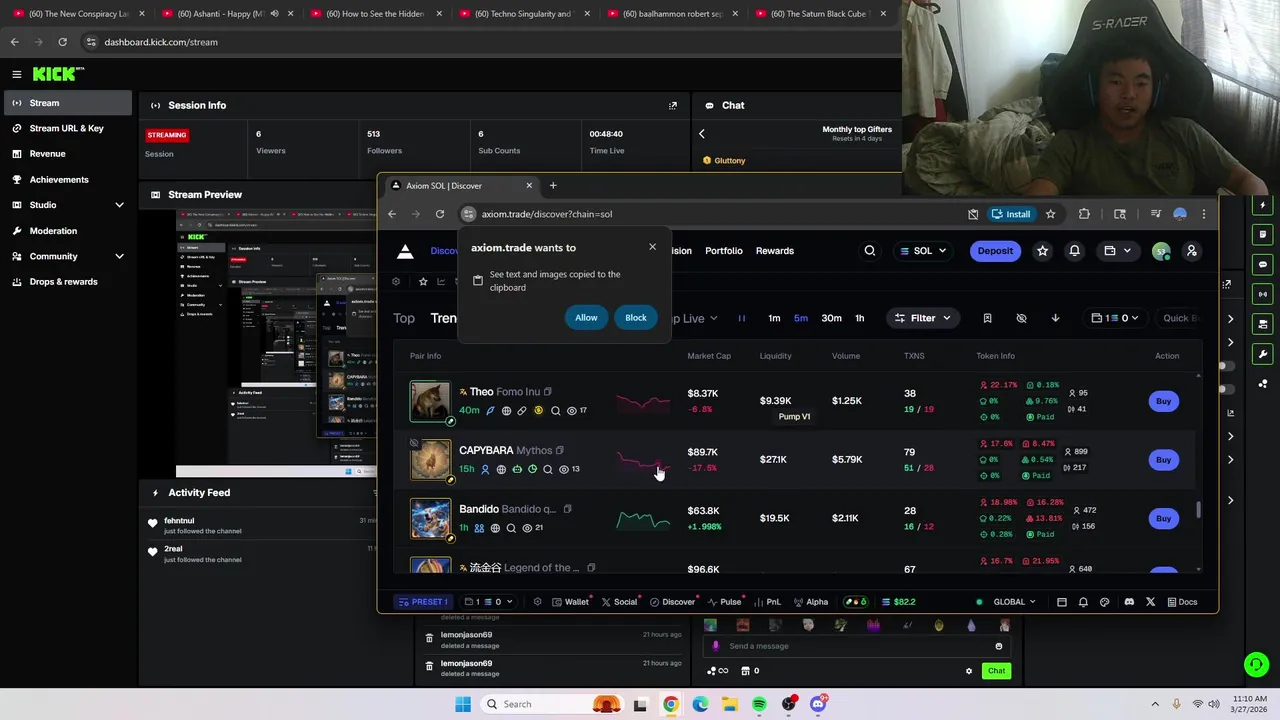Open footer notification bell icon
Viewport: 1280px width, 720px height.
1083,602
